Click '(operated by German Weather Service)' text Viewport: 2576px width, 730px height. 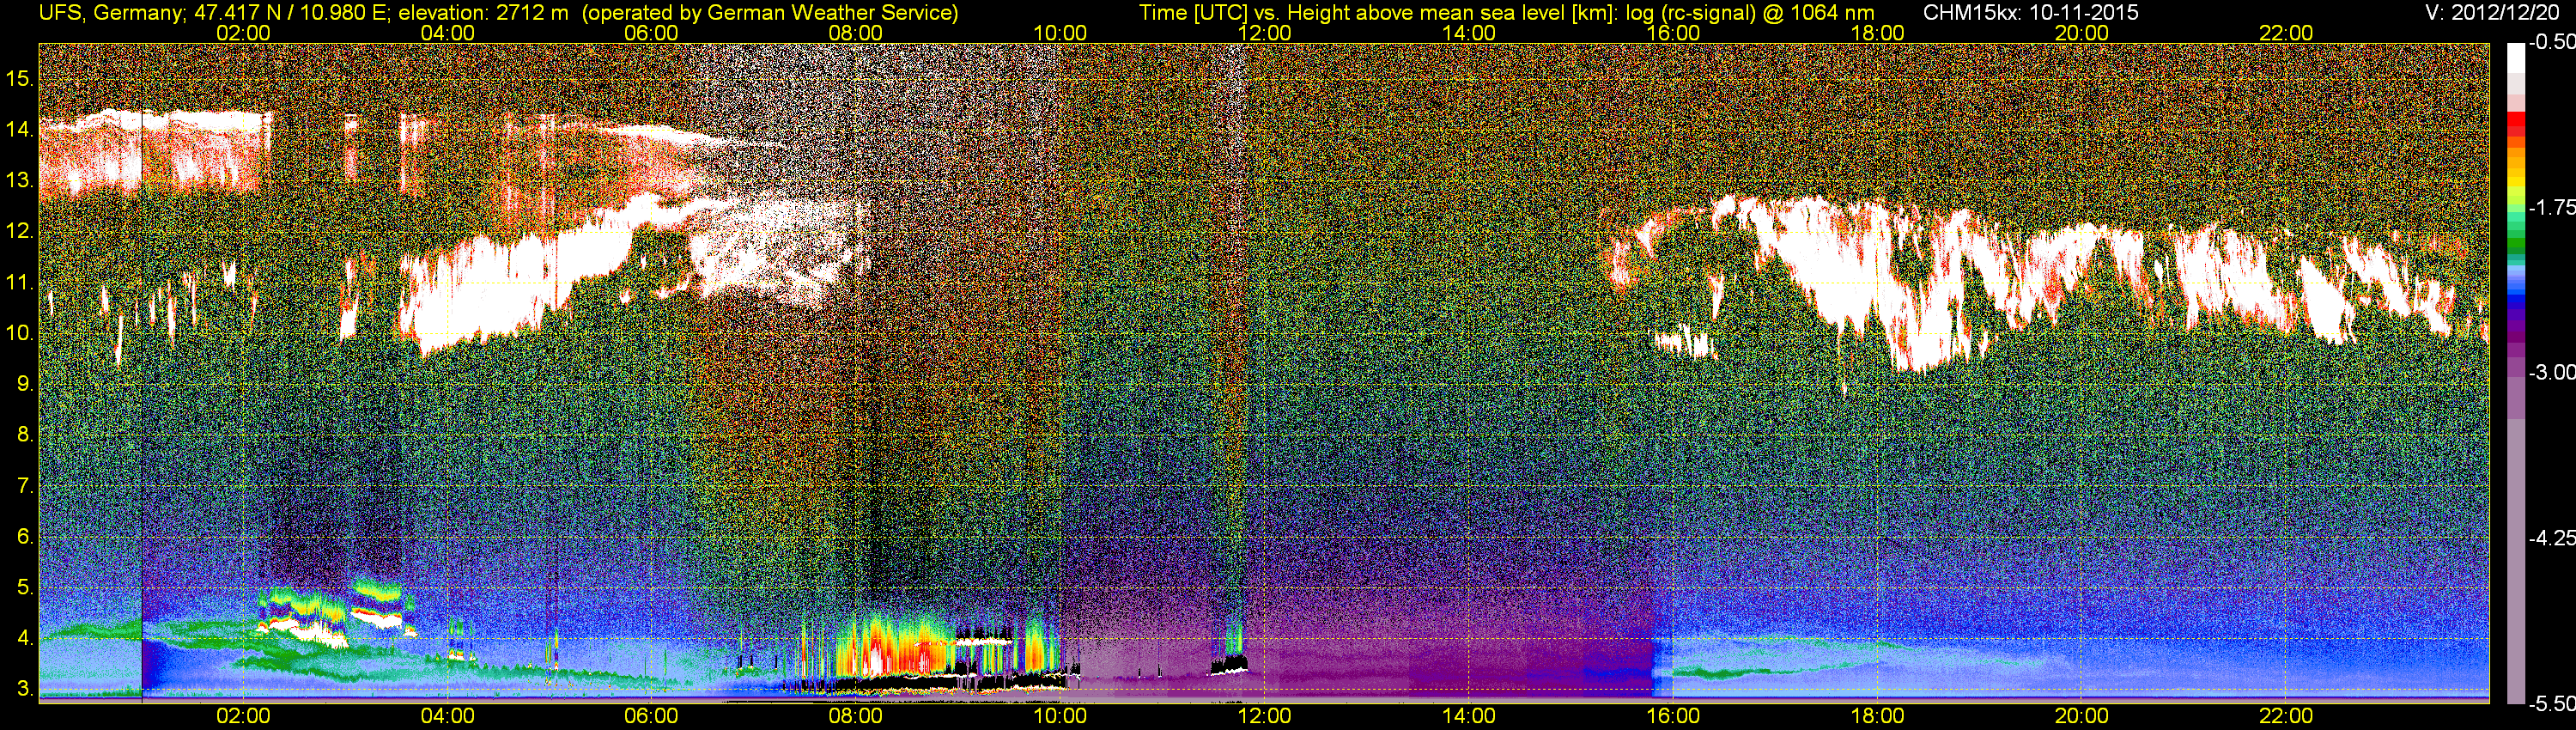pos(770,12)
